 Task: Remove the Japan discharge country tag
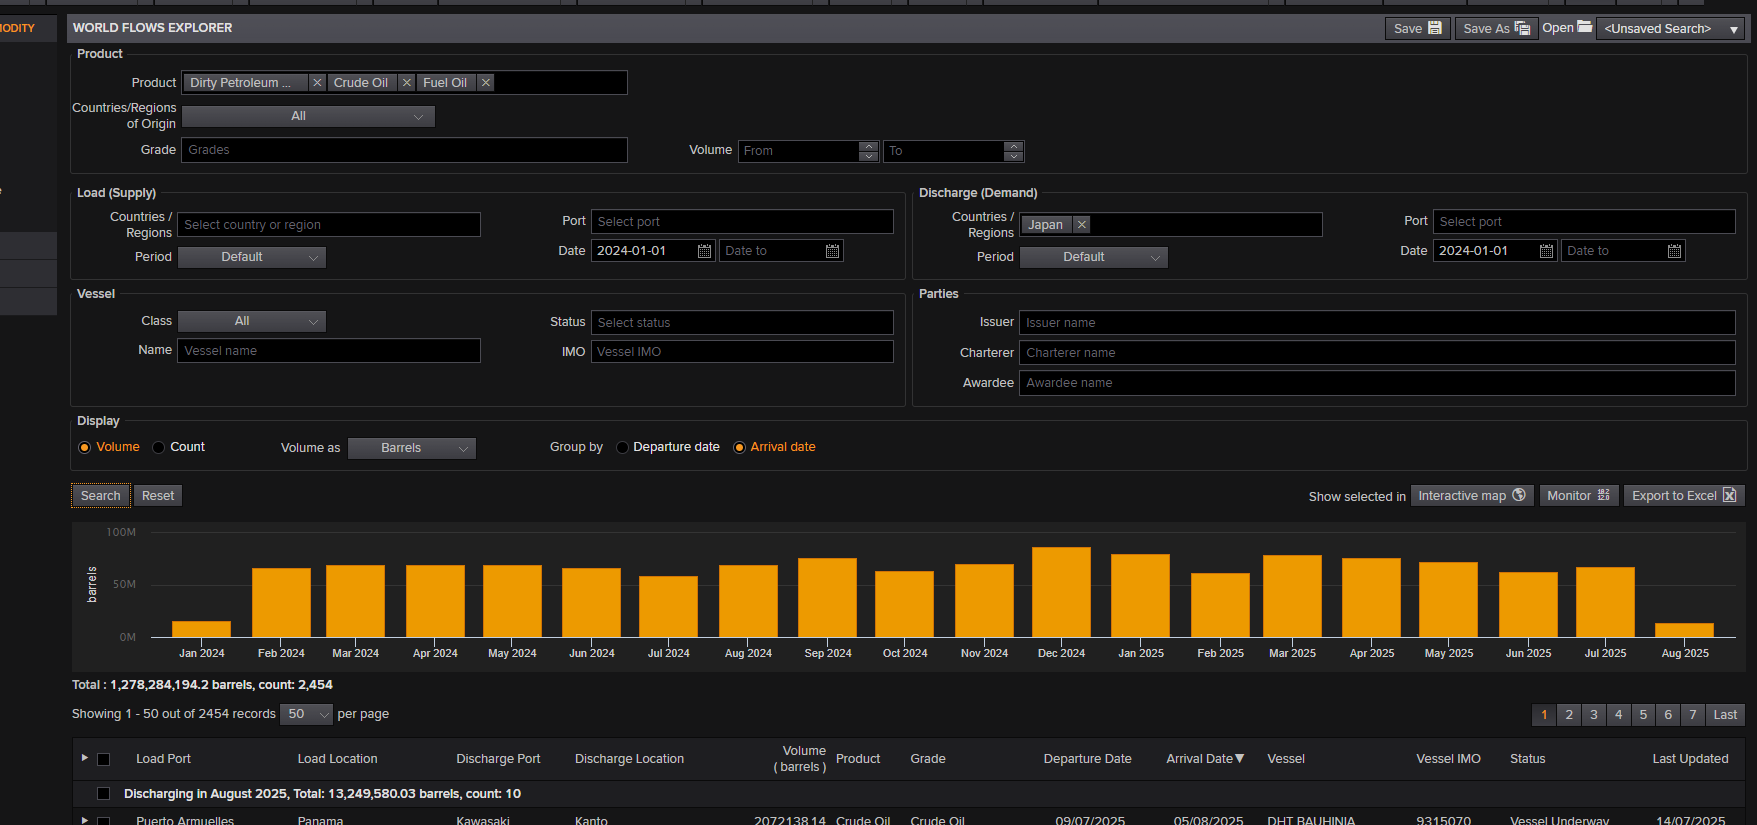[1081, 225]
